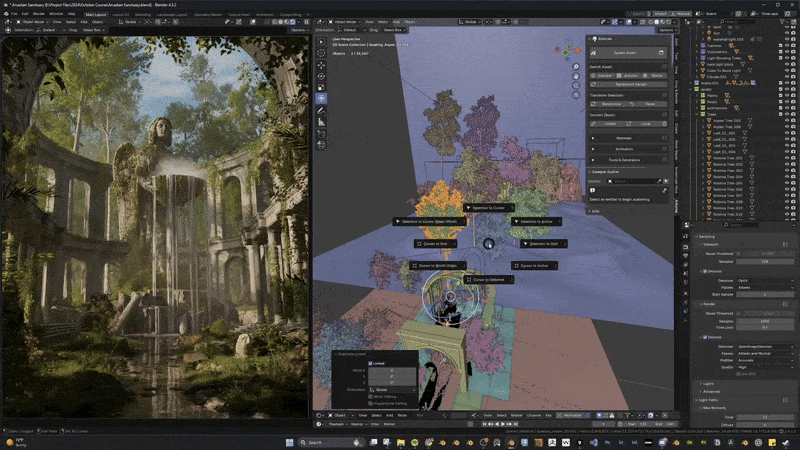
Task: Jump to the timeline start frame
Action: click(x=484, y=424)
